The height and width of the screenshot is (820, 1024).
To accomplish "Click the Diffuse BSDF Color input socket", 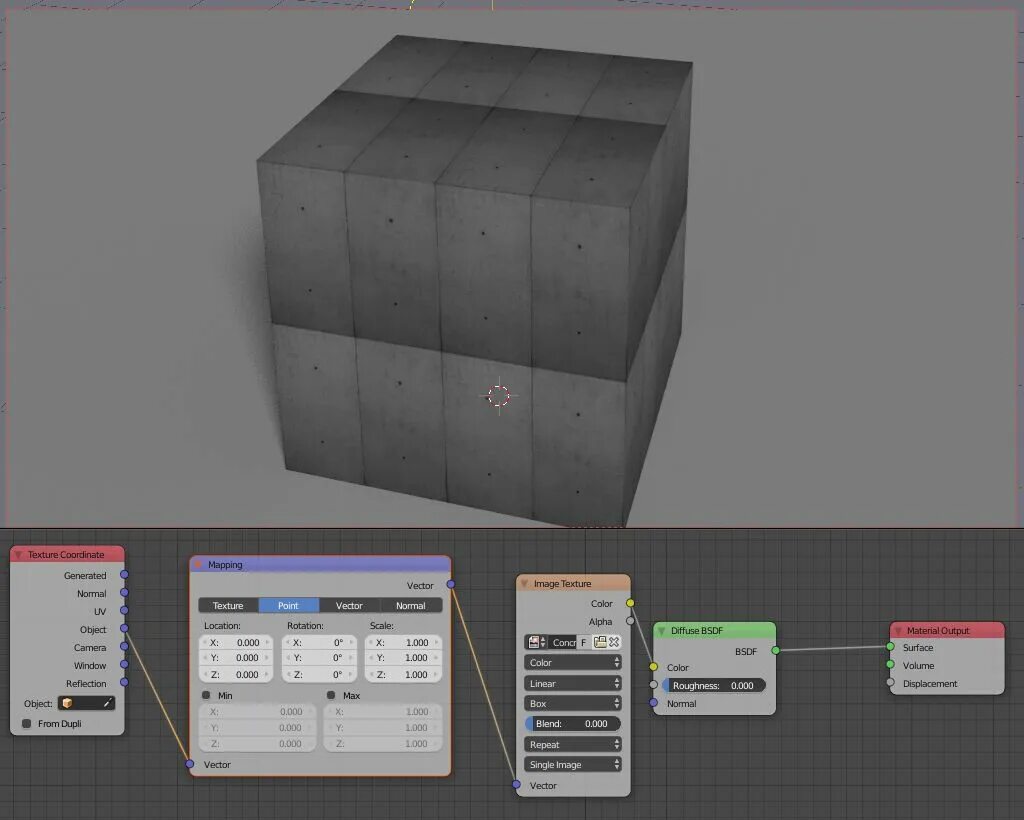I will 653,667.
